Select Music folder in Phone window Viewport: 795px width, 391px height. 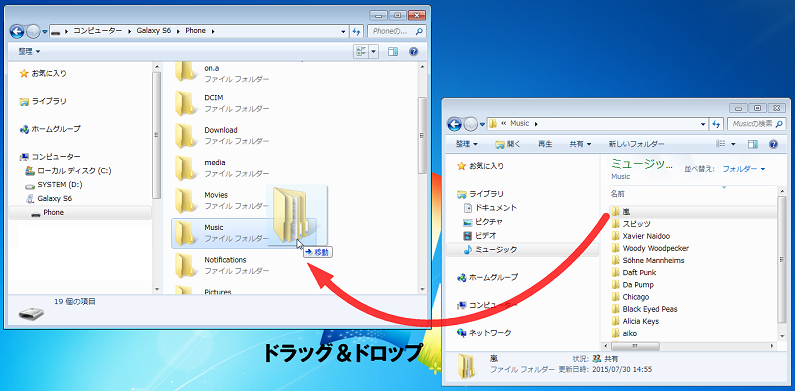tap(244, 233)
